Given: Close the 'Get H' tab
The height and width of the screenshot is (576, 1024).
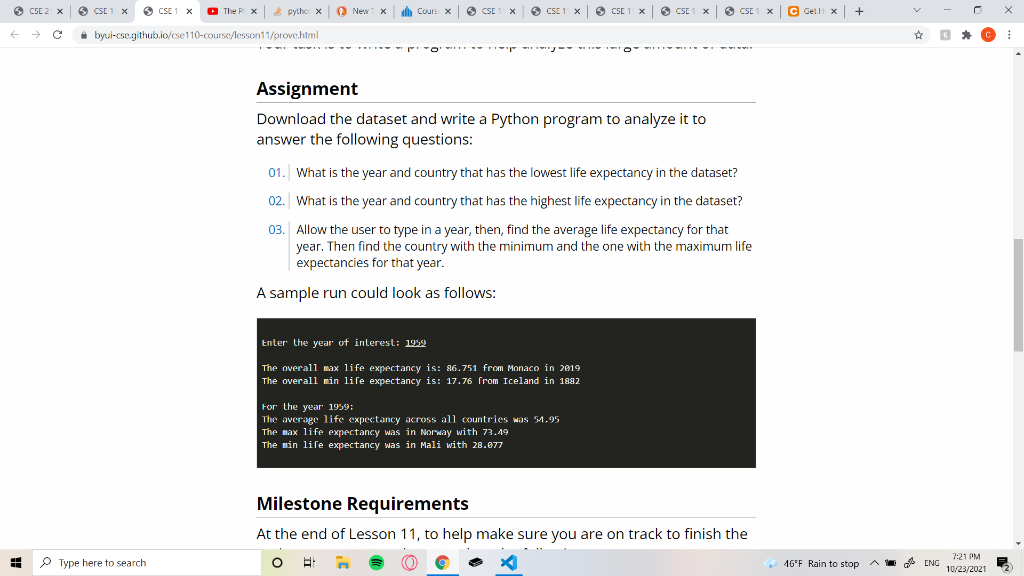Looking at the screenshot, I should click(x=834, y=11).
